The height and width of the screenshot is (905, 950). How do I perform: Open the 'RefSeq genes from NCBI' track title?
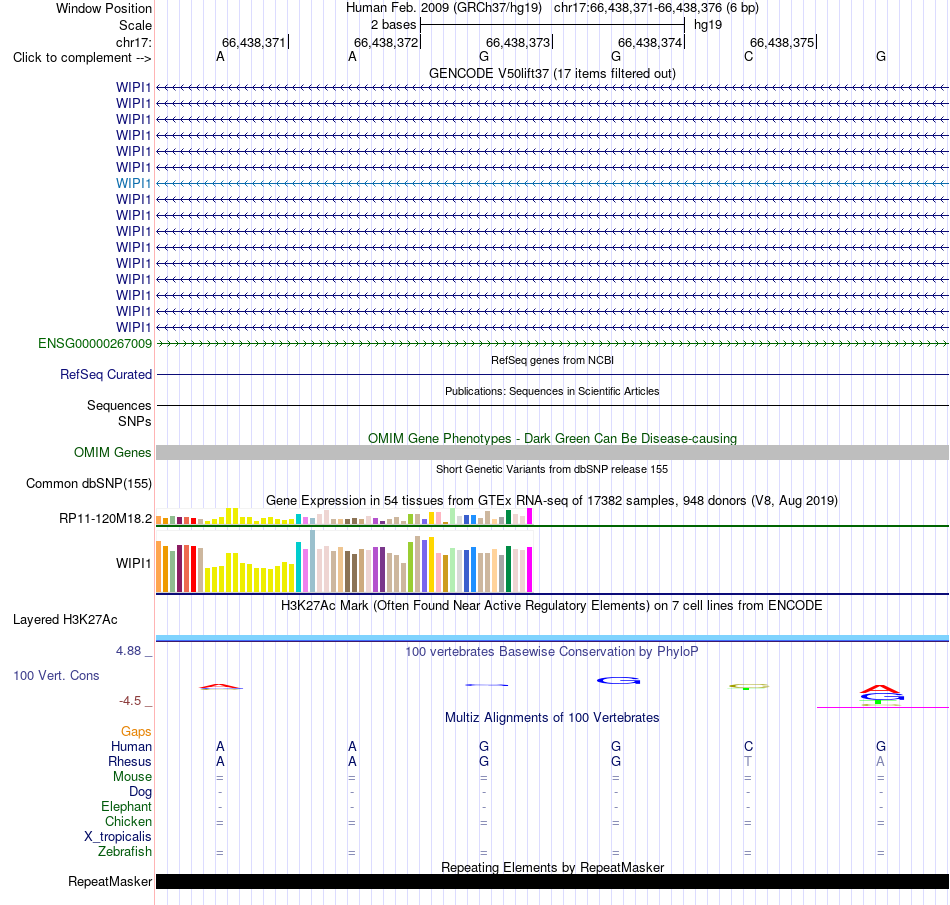552,360
